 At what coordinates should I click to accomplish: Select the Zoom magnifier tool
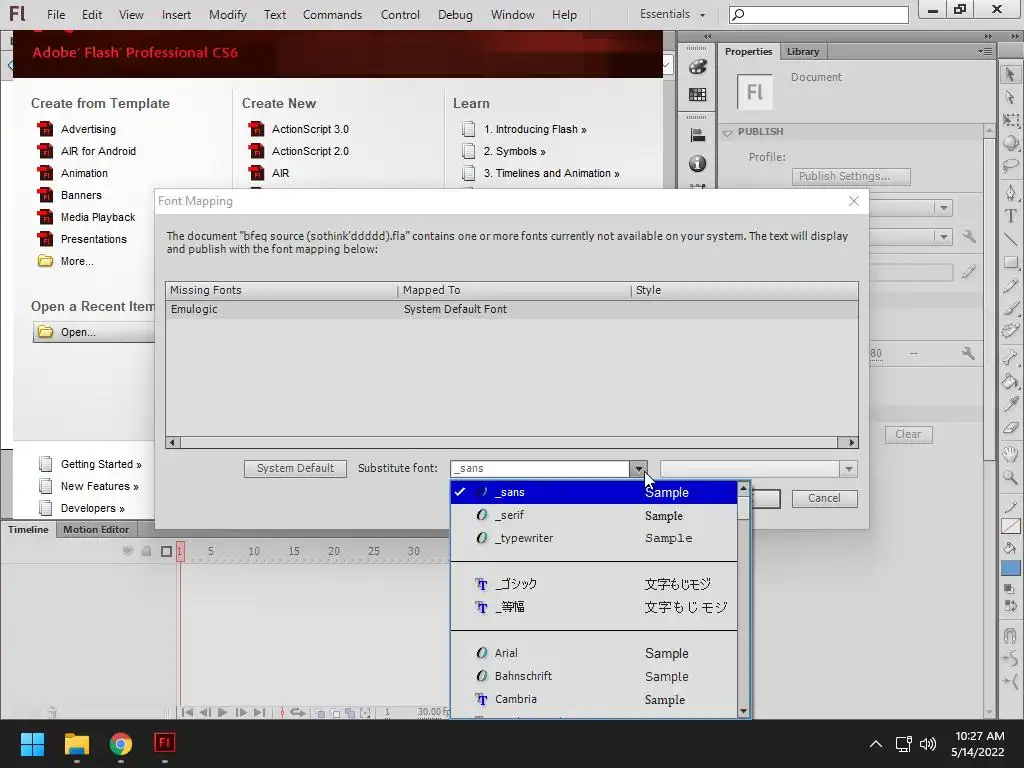1010,477
